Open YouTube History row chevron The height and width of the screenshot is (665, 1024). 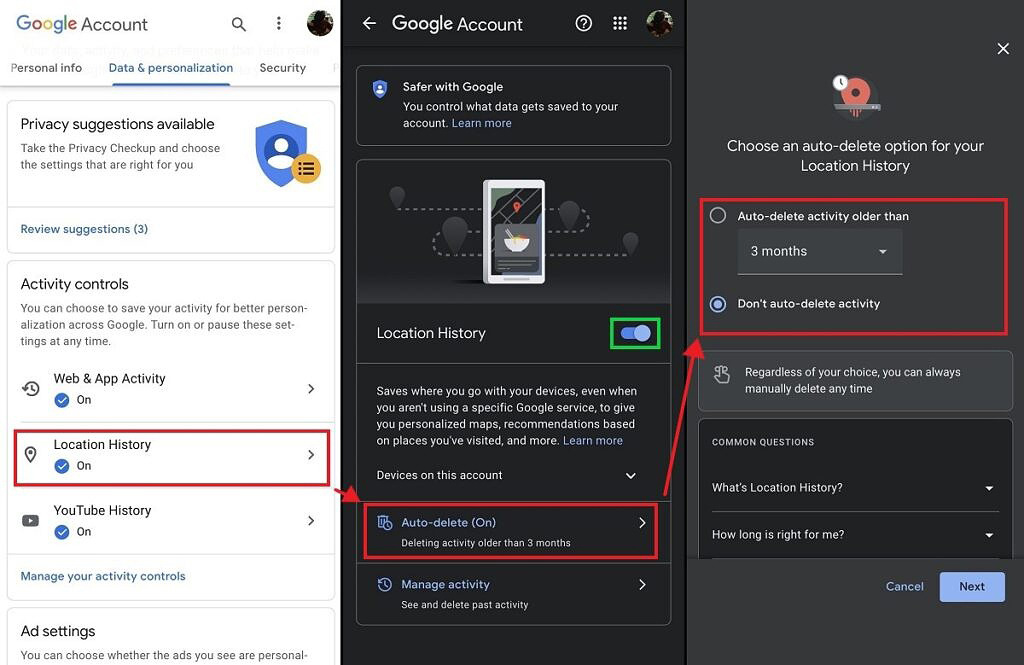[311, 521]
